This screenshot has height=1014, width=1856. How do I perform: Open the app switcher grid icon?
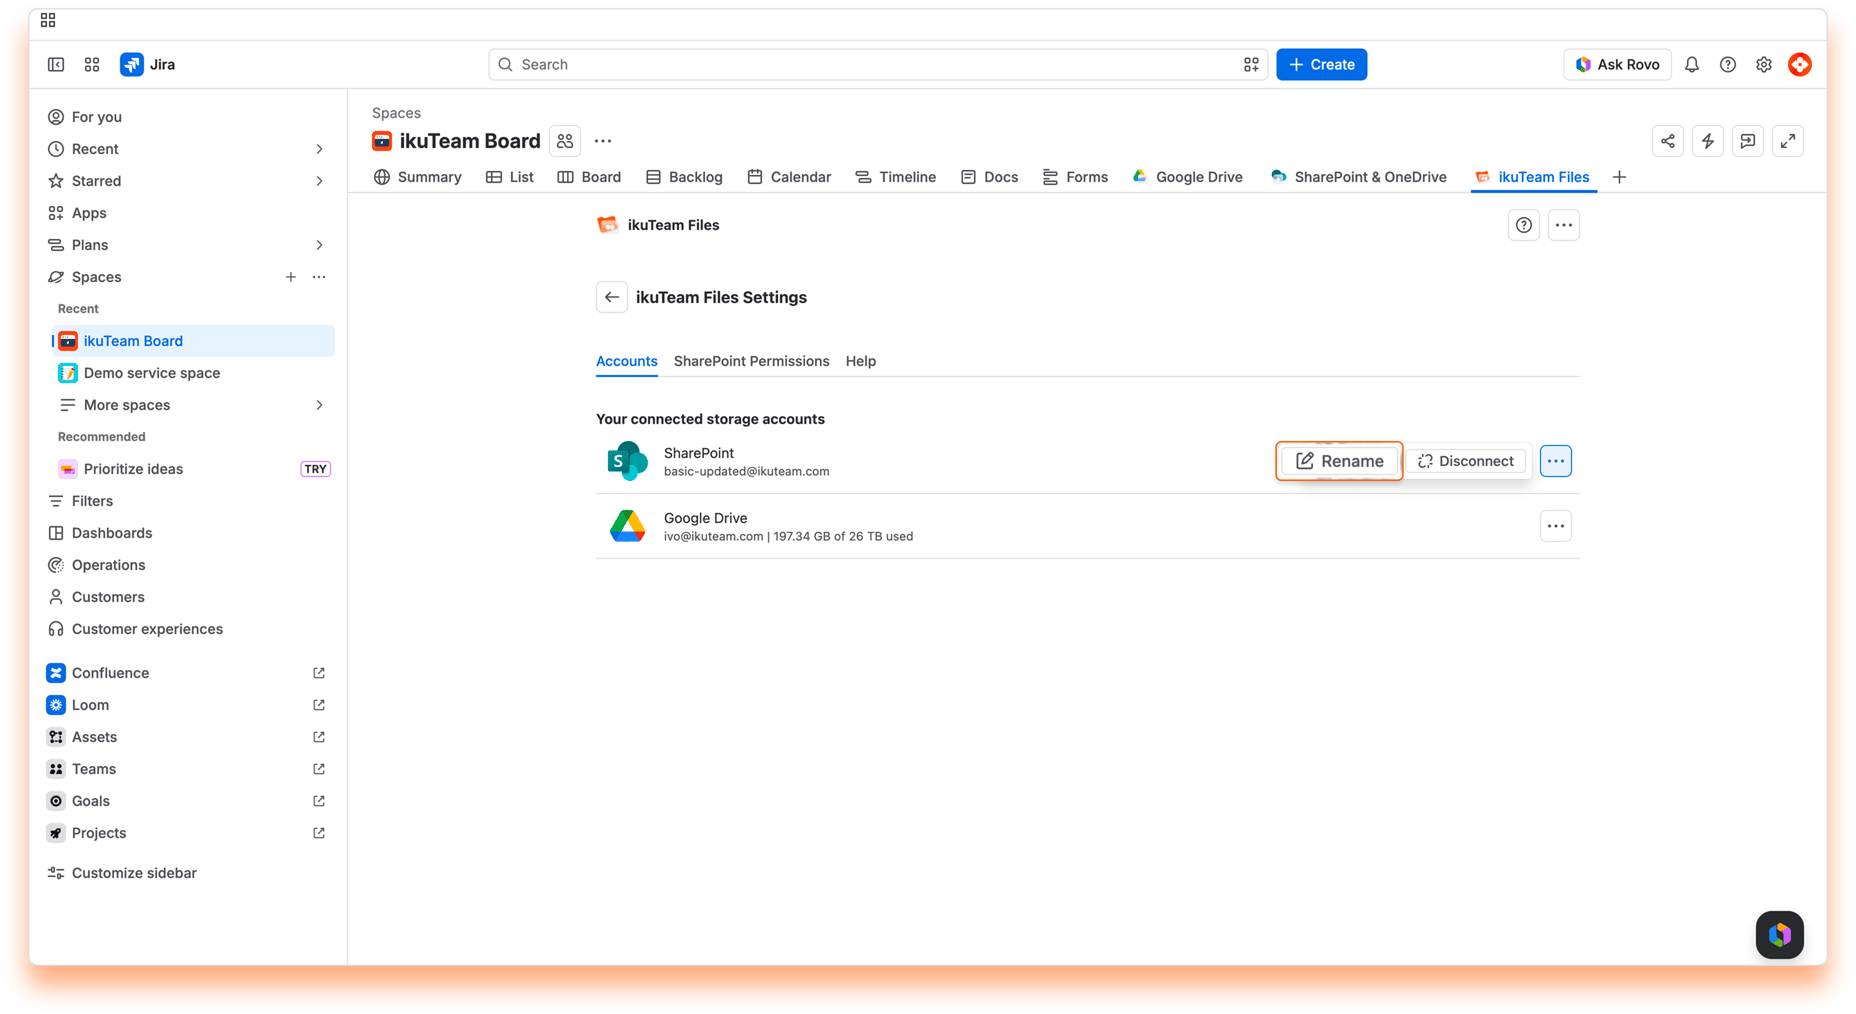[92, 64]
